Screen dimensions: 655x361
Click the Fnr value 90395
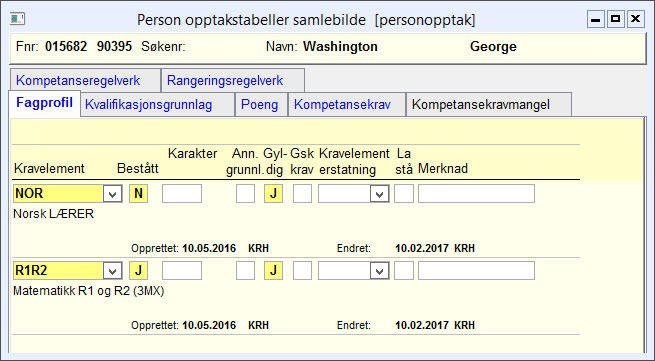pyautogui.click(x=114, y=46)
